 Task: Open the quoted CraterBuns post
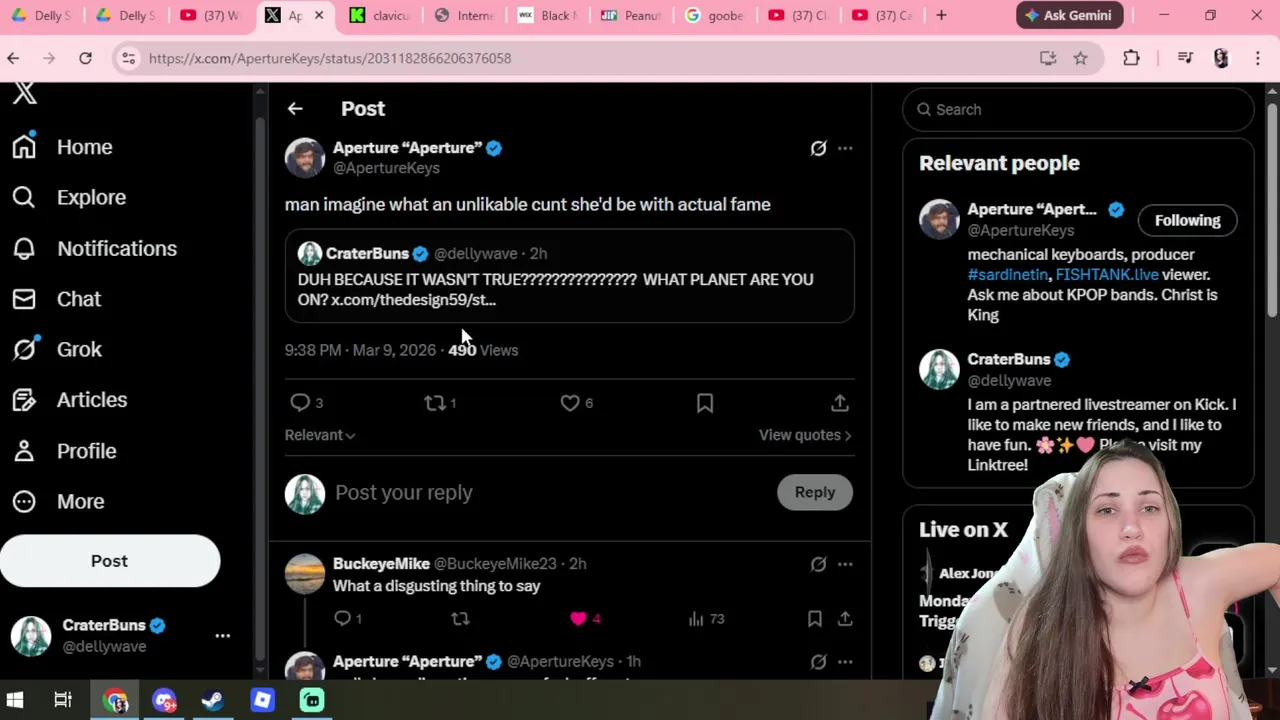(570, 276)
